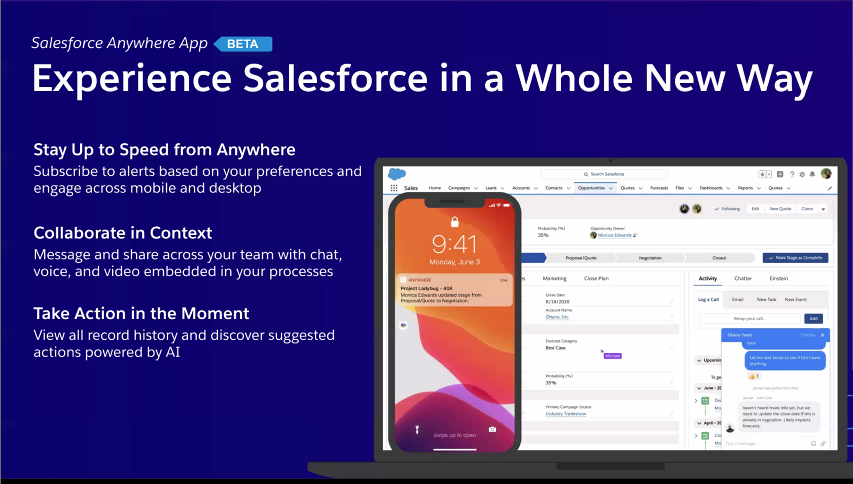853x484 pixels.
Task: Open the Monica Edwards owner link
Action: [x=615, y=235]
